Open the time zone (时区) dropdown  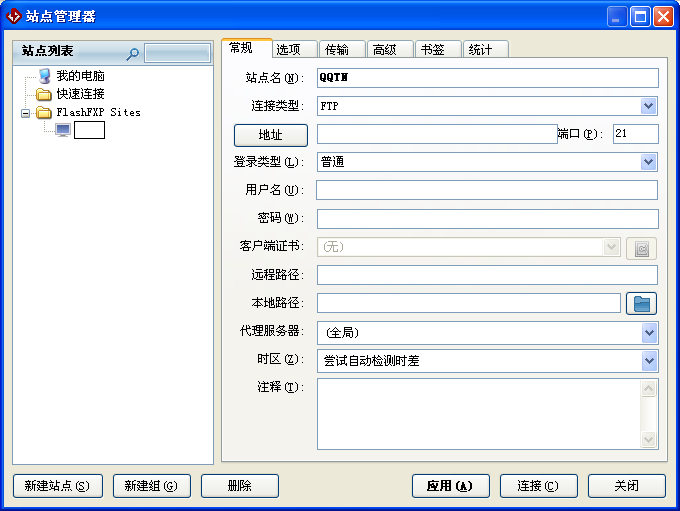click(648, 361)
